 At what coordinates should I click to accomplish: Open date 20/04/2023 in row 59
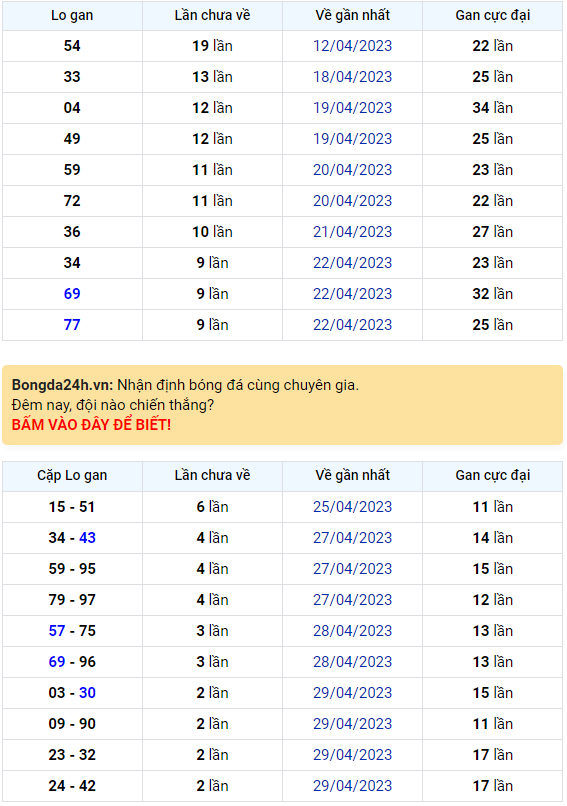(x=353, y=170)
